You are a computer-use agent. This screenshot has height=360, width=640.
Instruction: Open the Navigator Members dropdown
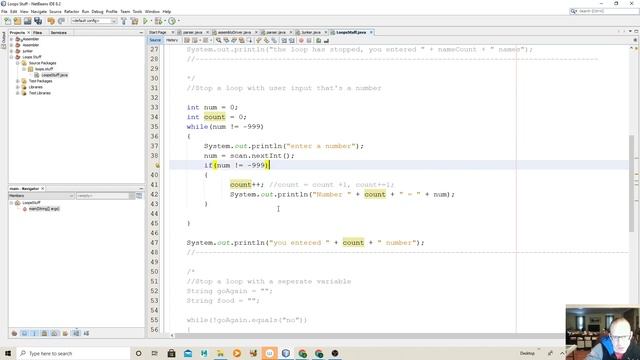coord(42,196)
